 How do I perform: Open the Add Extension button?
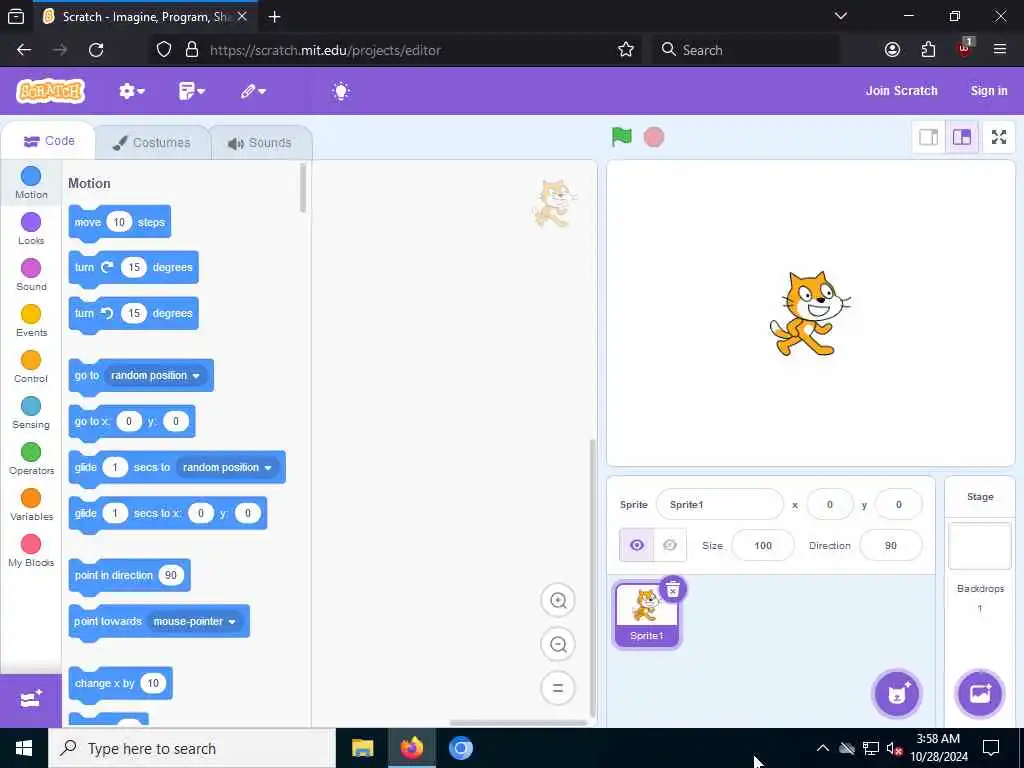pyautogui.click(x=31, y=700)
